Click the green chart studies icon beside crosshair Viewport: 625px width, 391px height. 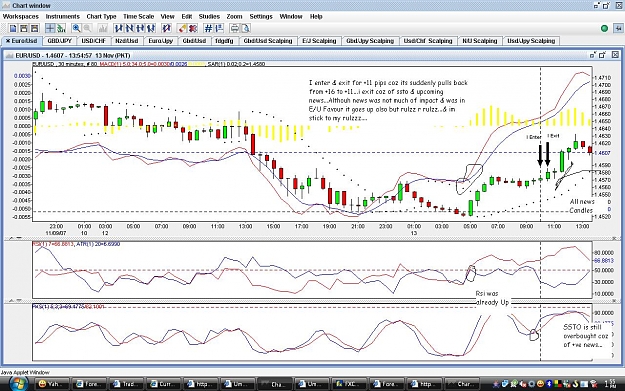pyautogui.click(x=61, y=28)
